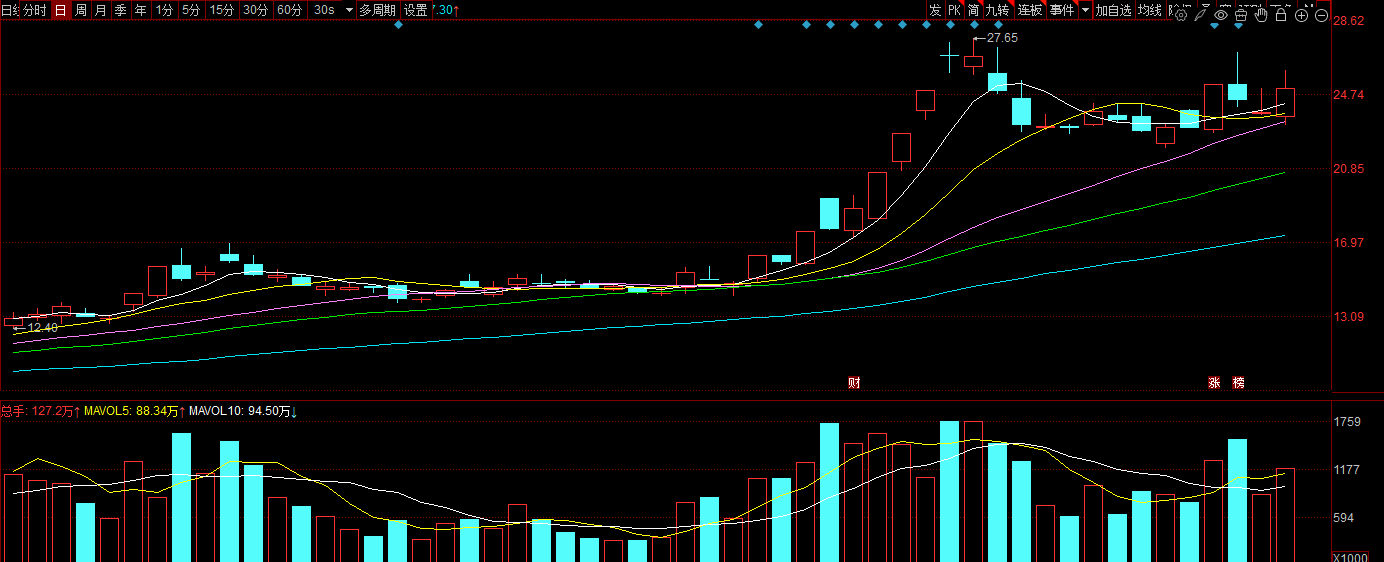The height and width of the screenshot is (562, 1384).
Task: Click the MAVOL5 88.34万 indicator label
Action: pyautogui.click(x=135, y=411)
